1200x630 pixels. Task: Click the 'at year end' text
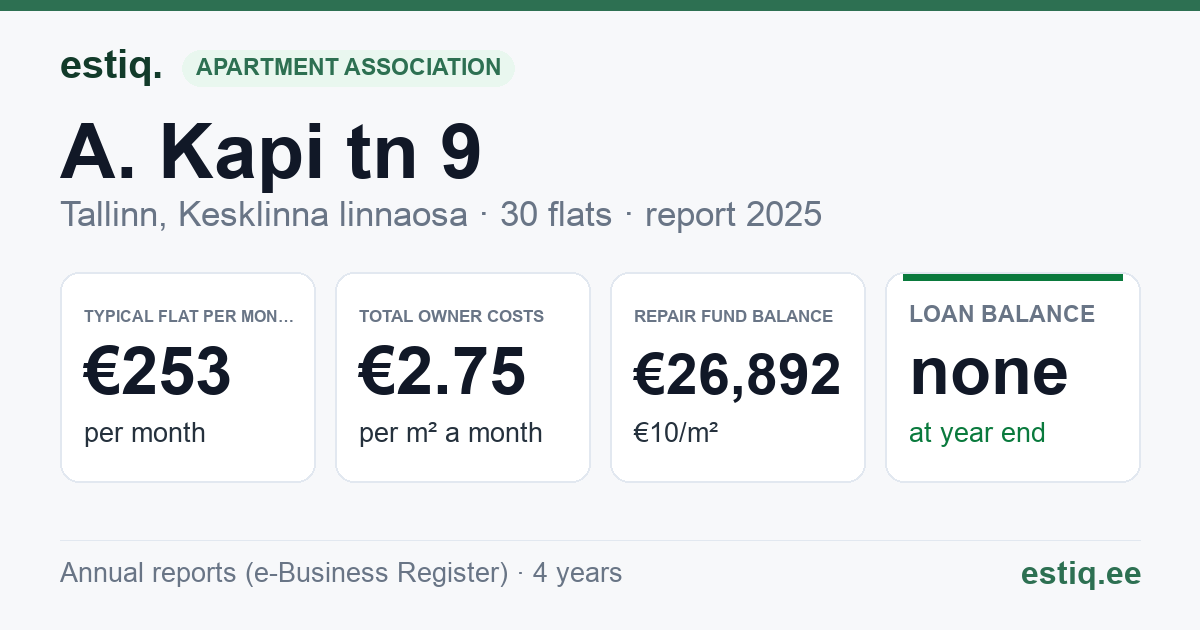[977, 433]
